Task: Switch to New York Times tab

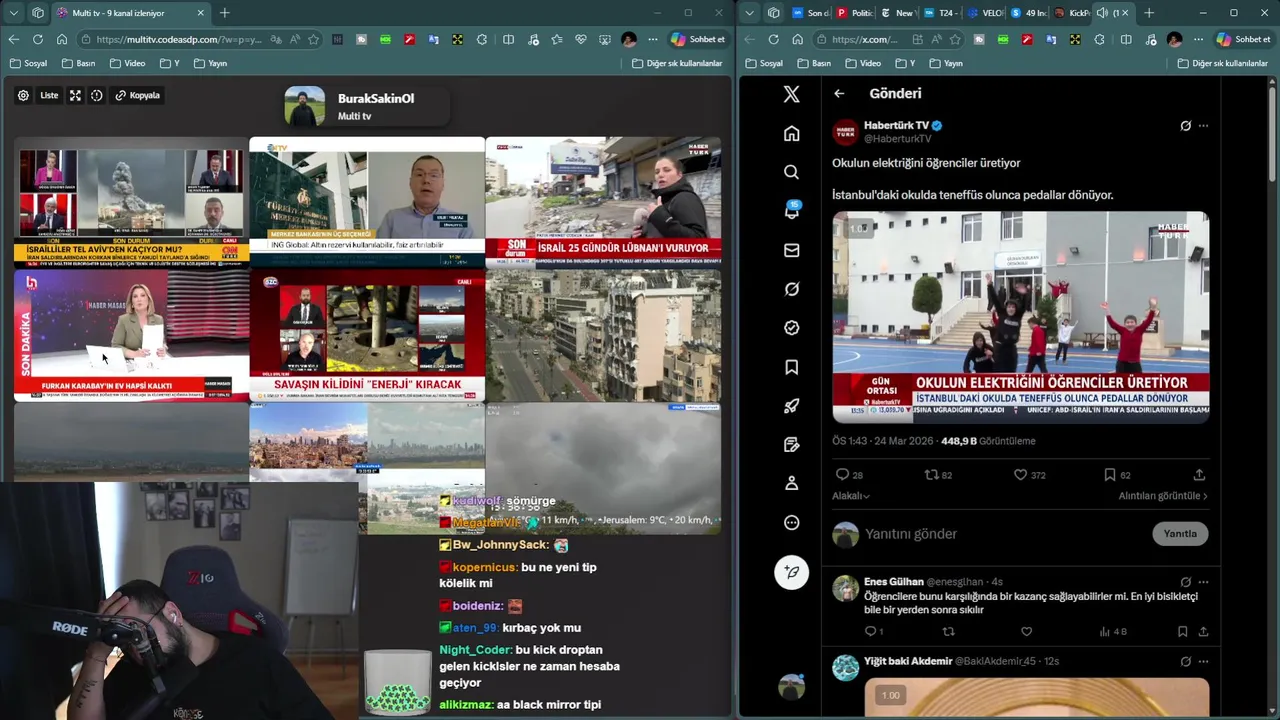Action: (898, 13)
